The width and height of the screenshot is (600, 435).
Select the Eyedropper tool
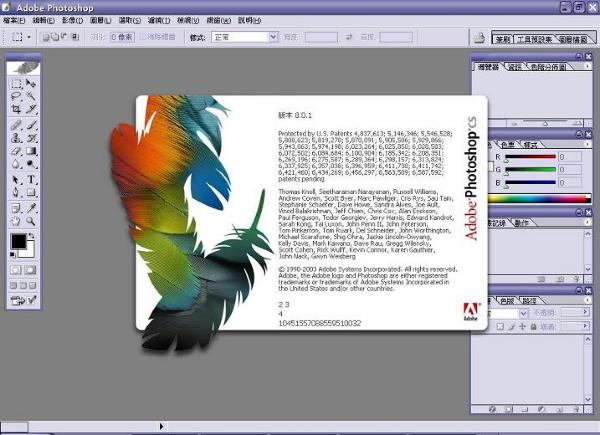[x=31, y=208]
